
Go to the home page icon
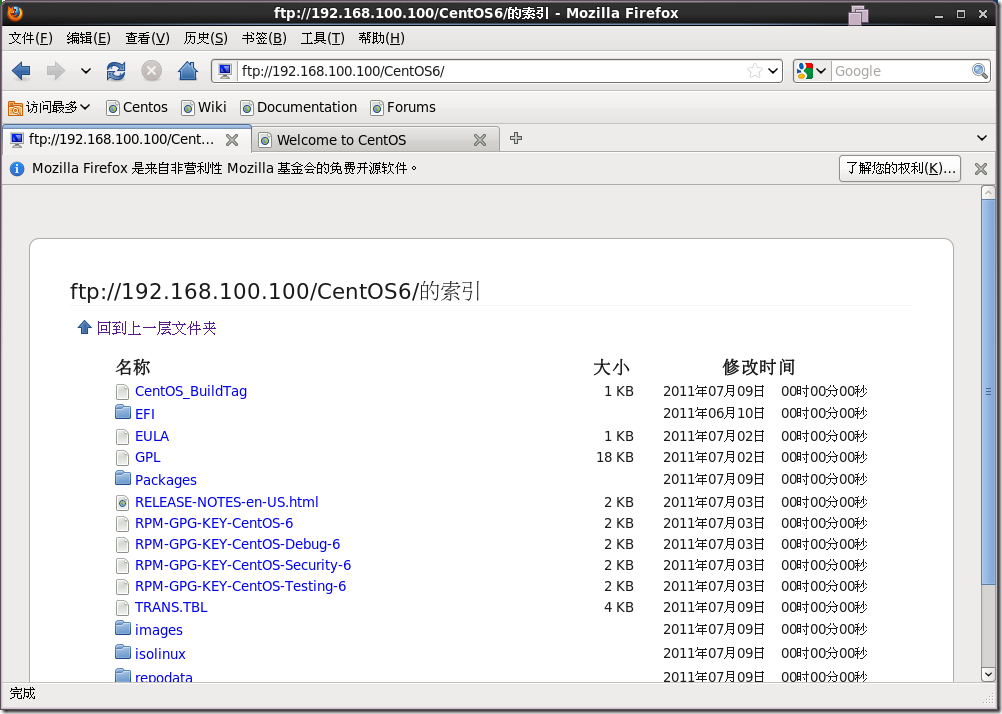click(x=187, y=70)
